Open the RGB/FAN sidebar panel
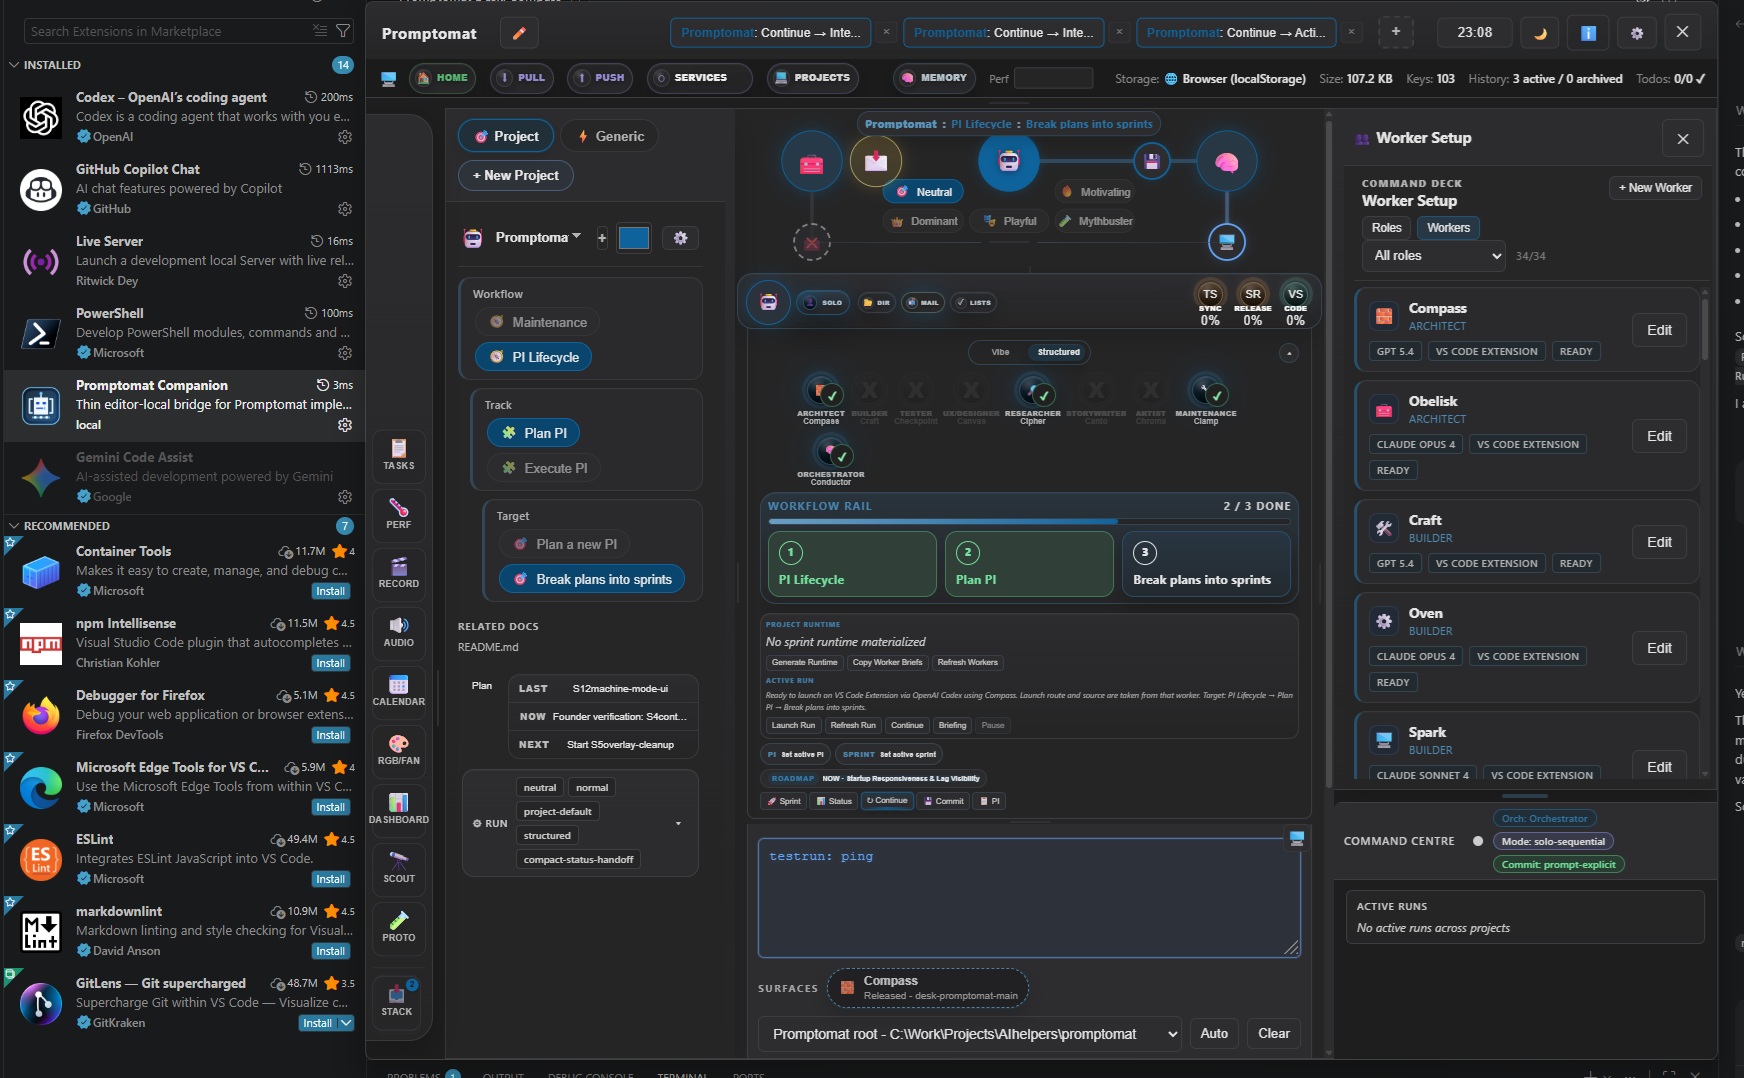Viewport: 1744px width, 1078px height. pos(398,750)
